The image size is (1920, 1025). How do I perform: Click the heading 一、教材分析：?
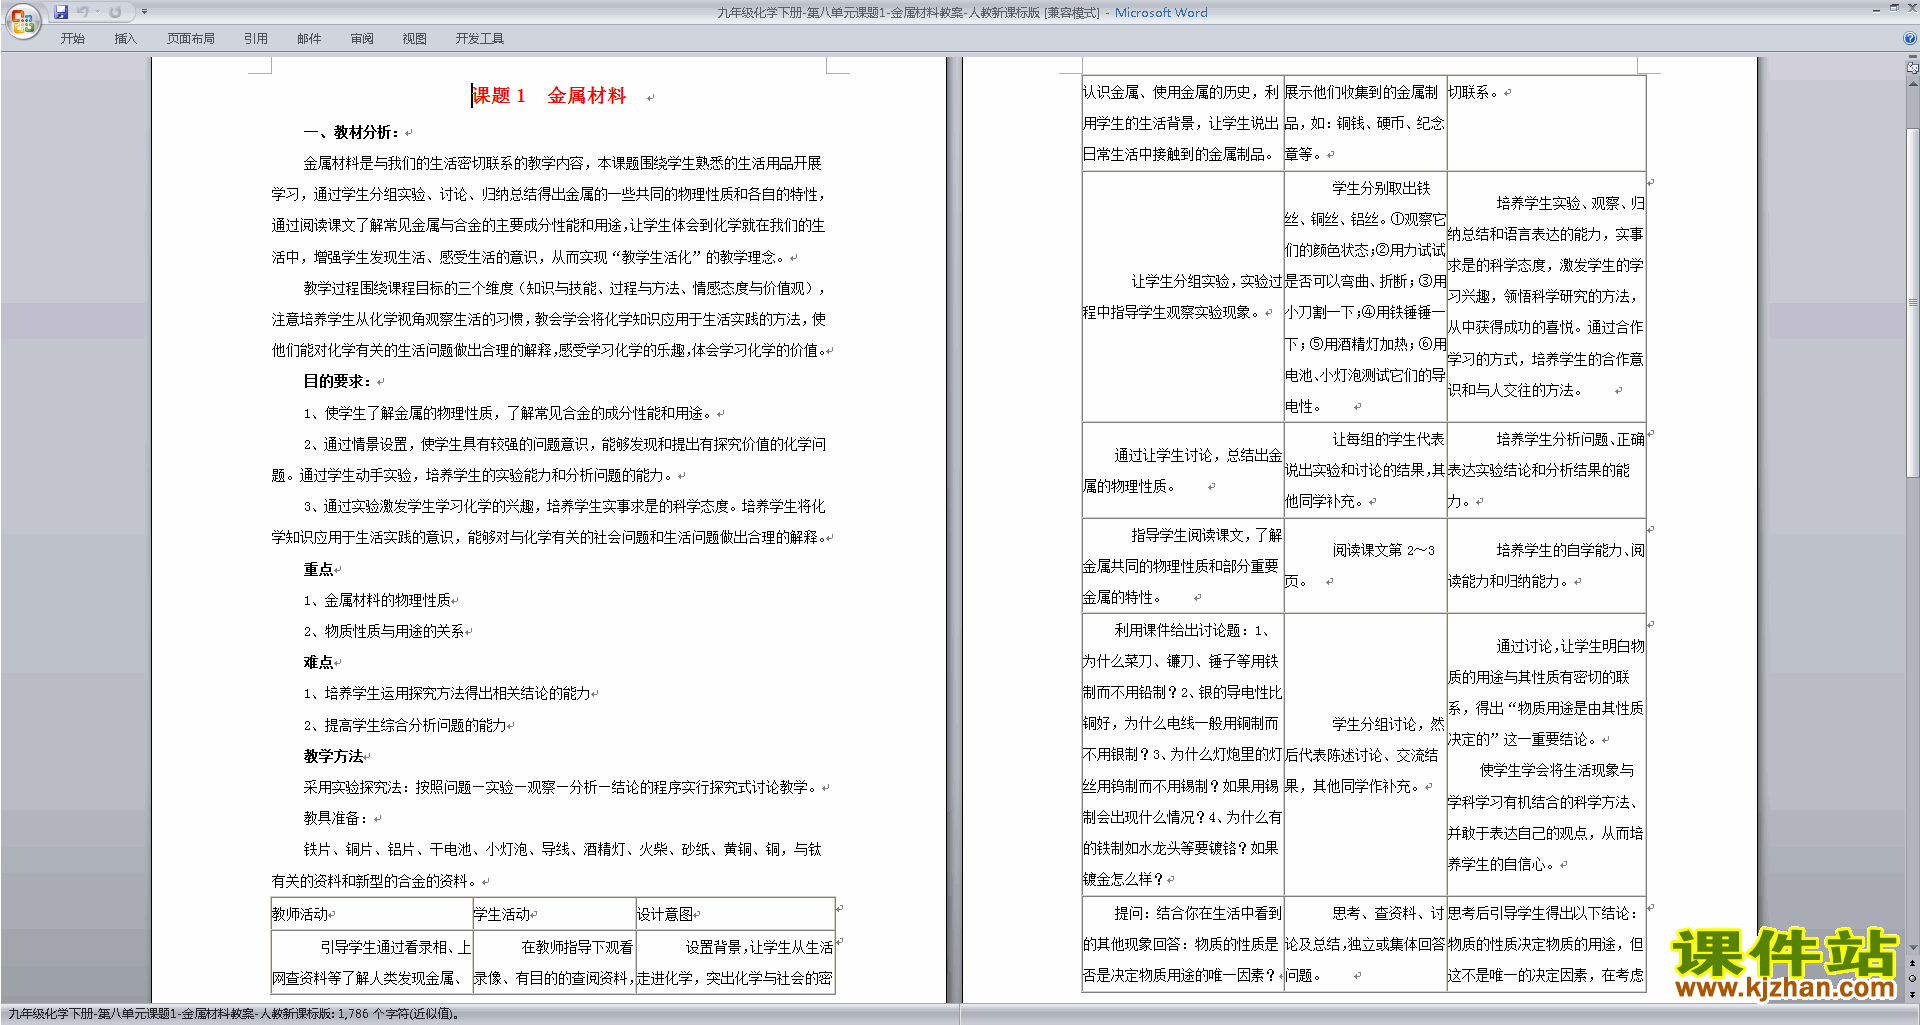pos(352,132)
